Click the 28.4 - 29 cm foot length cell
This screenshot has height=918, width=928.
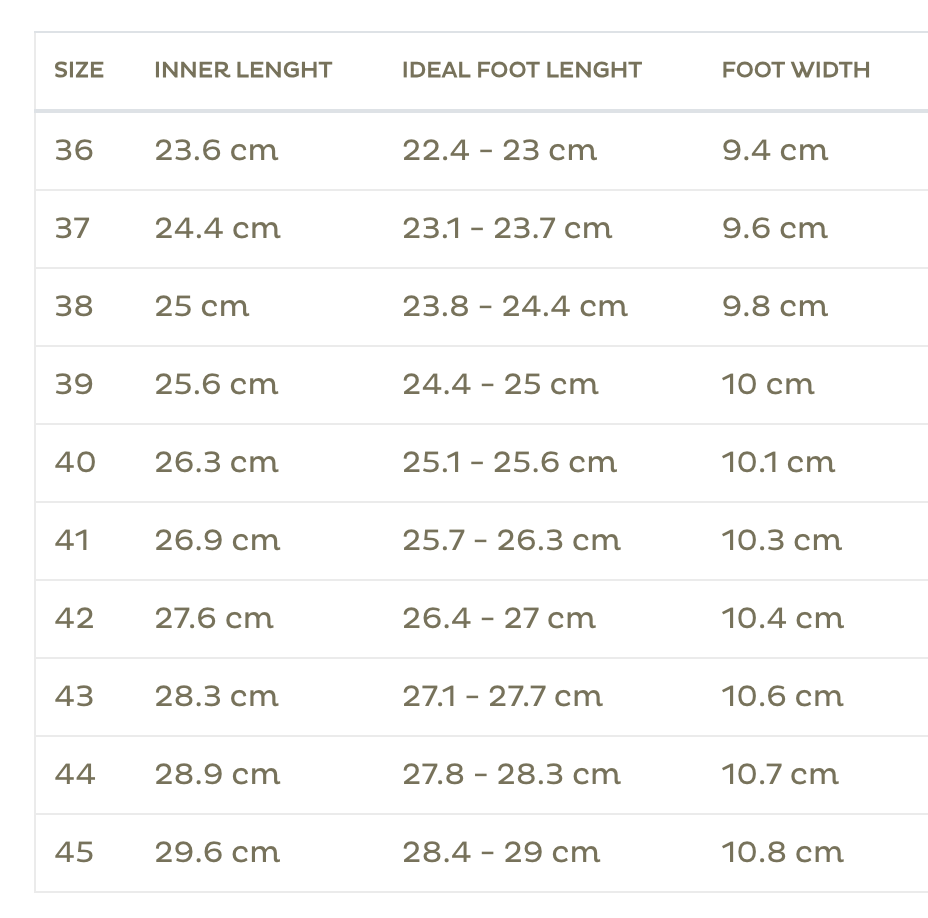click(501, 853)
